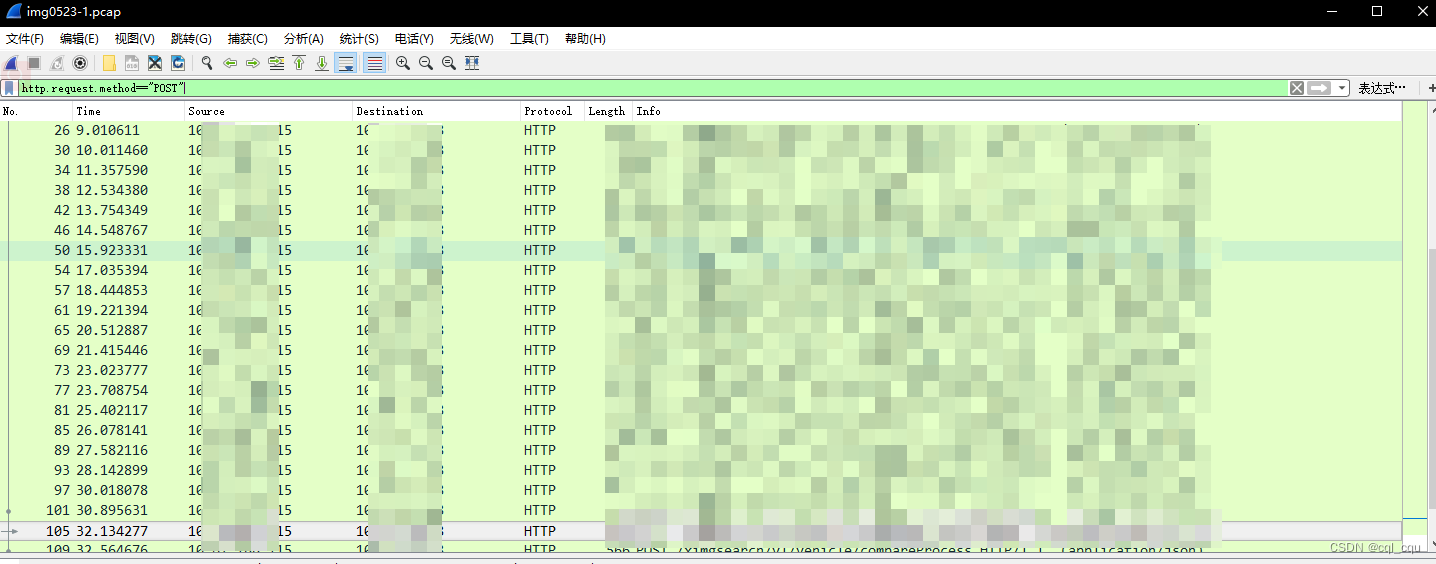Open the 无线(W) menu
Image resolution: width=1436 pixels, height=564 pixels.
tap(472, 39)
